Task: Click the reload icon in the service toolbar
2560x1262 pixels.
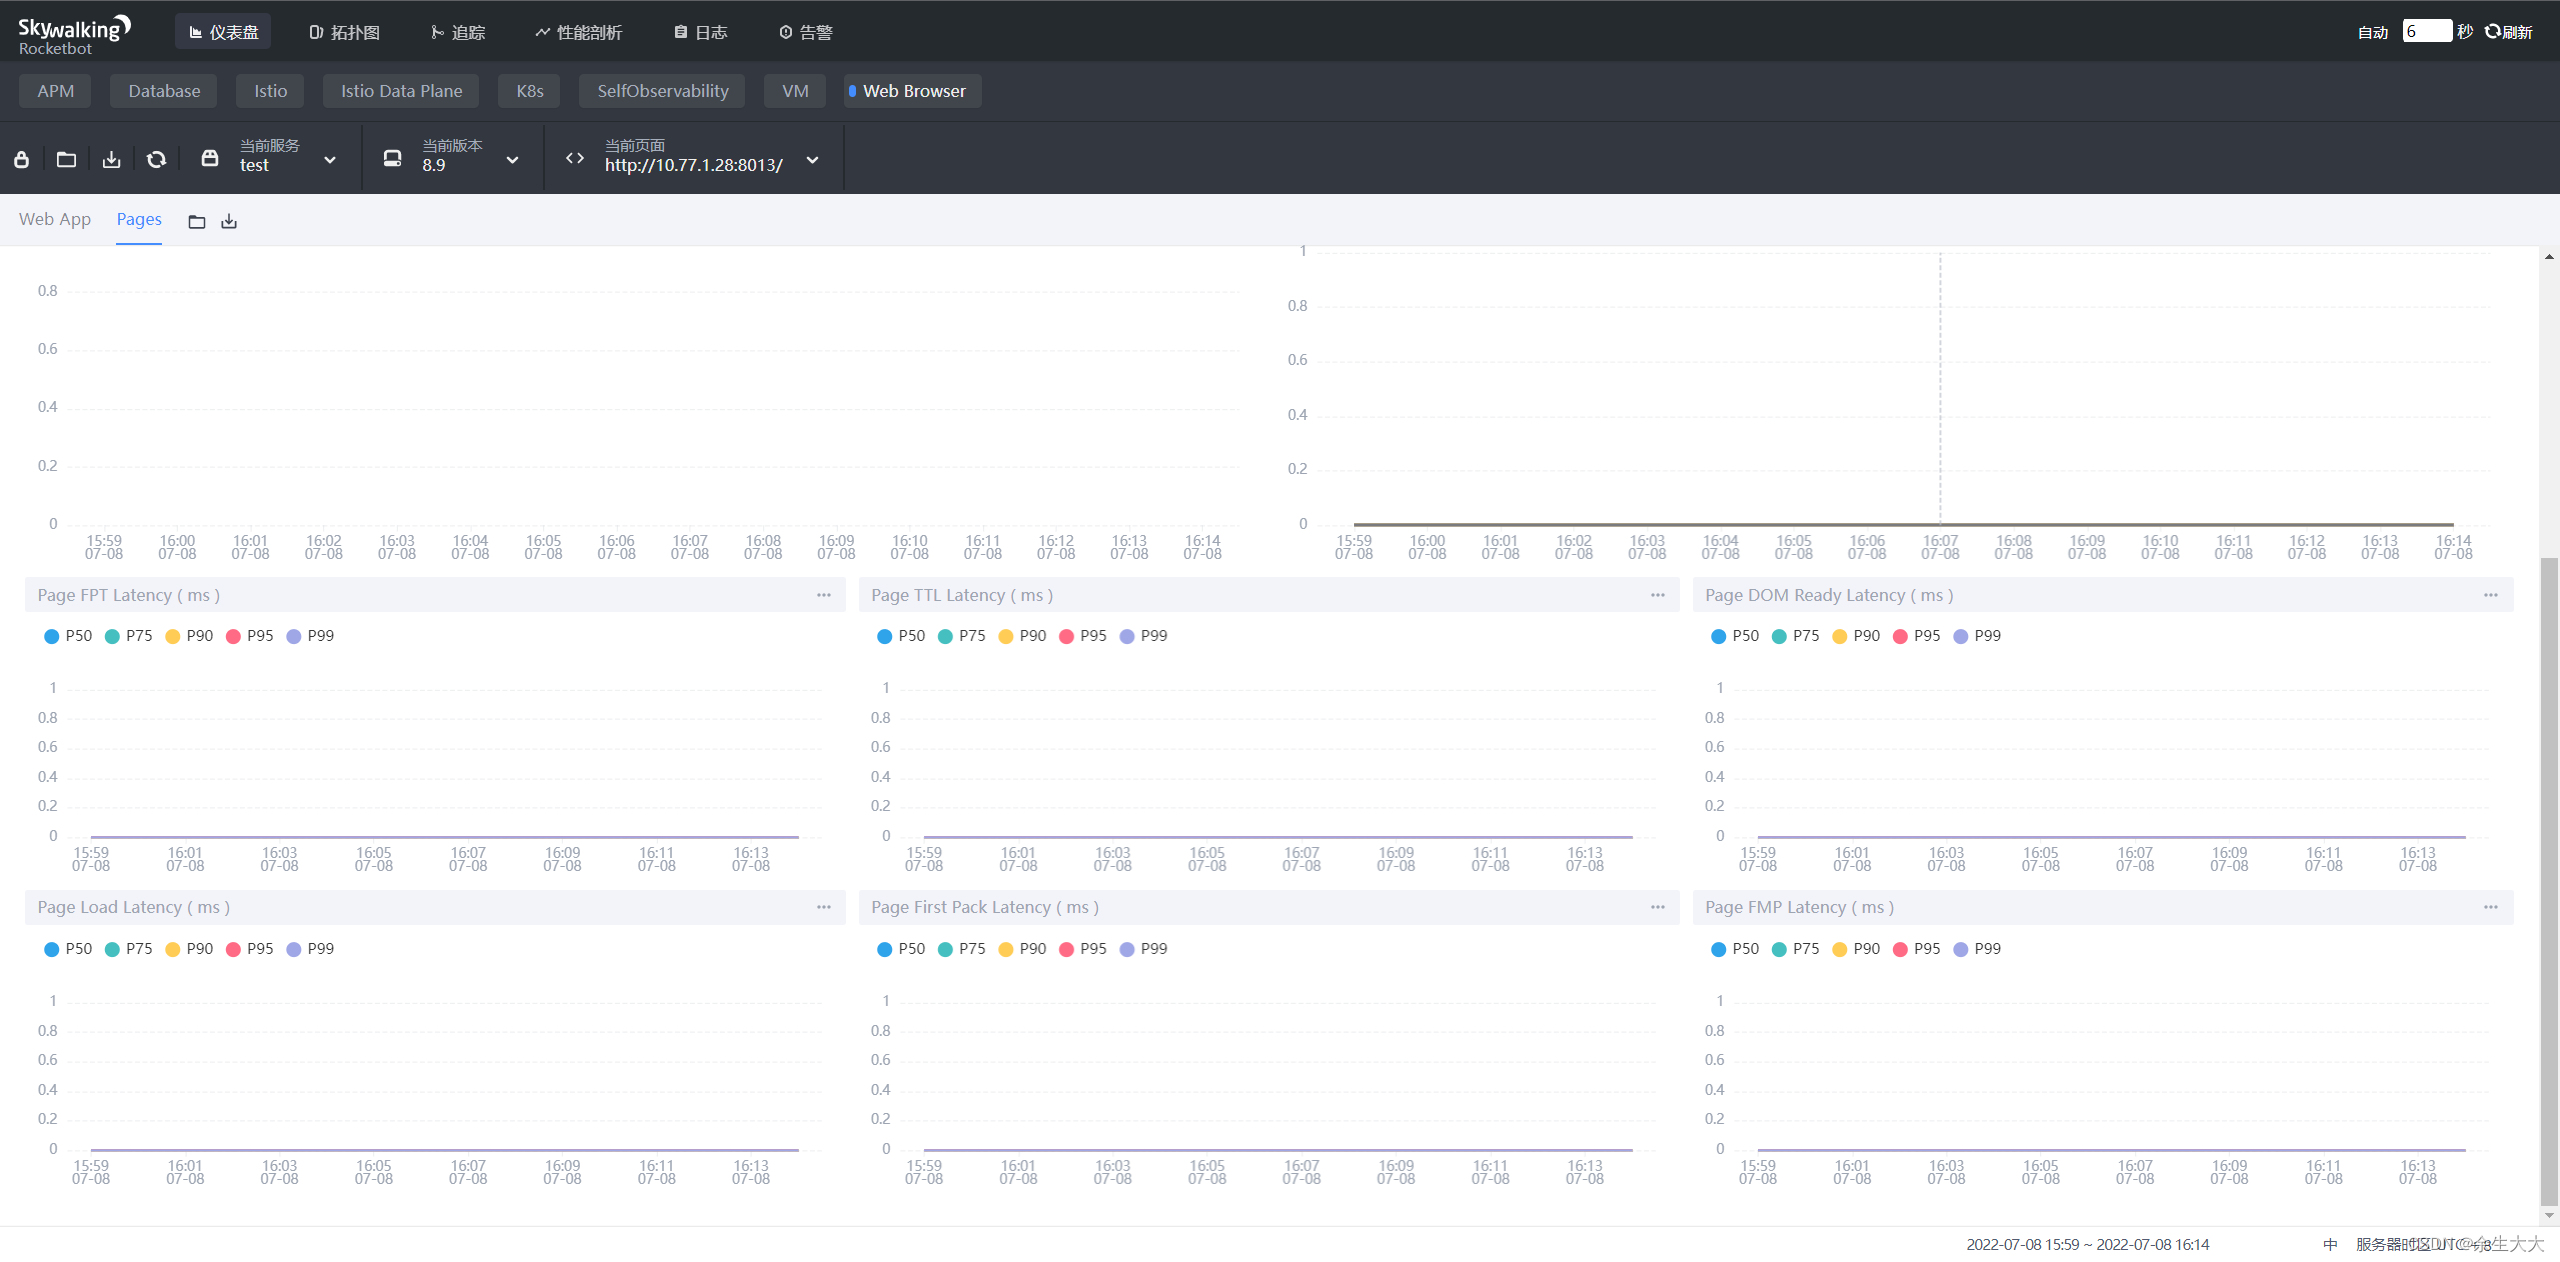Action: pyautogui.click(x=156, y=159)
